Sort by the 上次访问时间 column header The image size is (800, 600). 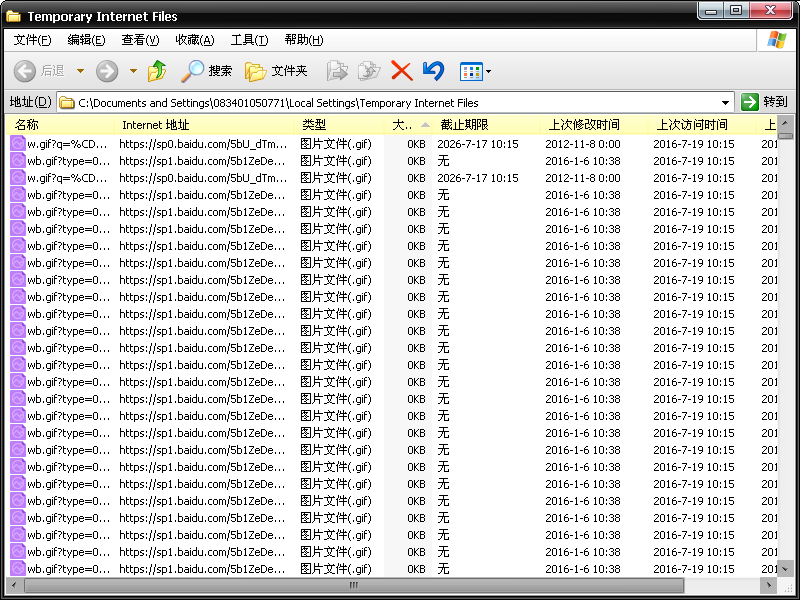[x=702, y=124]
